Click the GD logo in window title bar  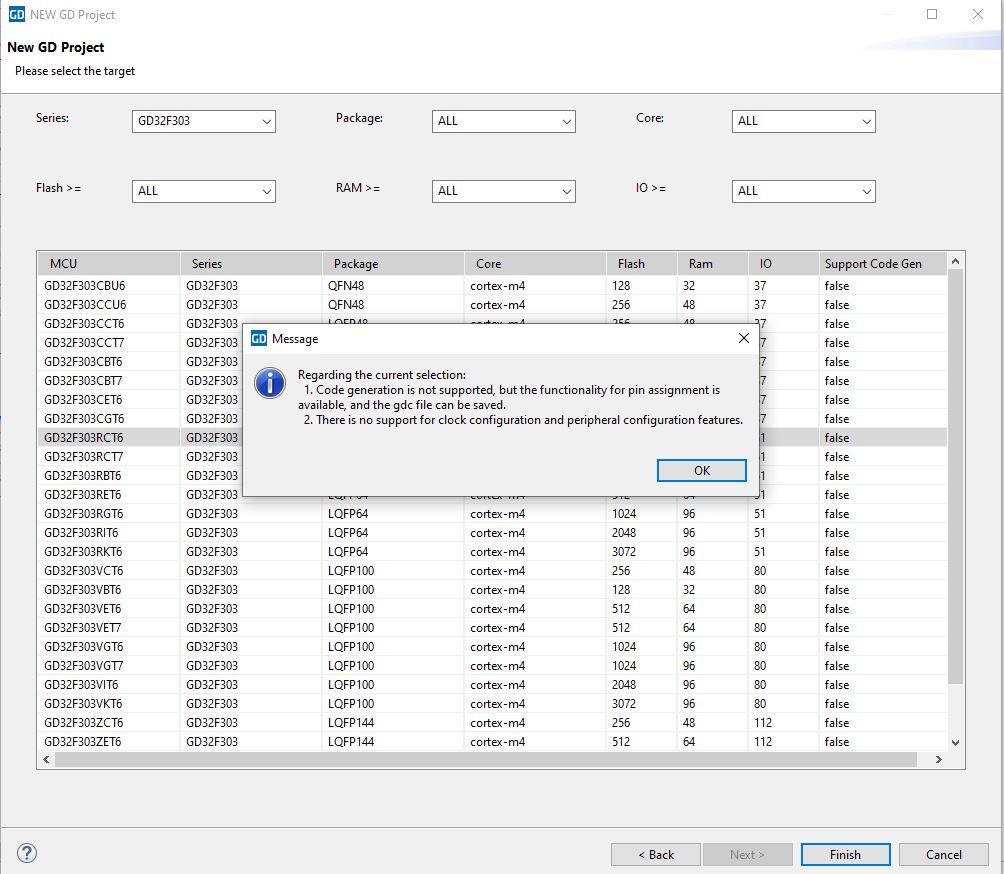point(17,15)
